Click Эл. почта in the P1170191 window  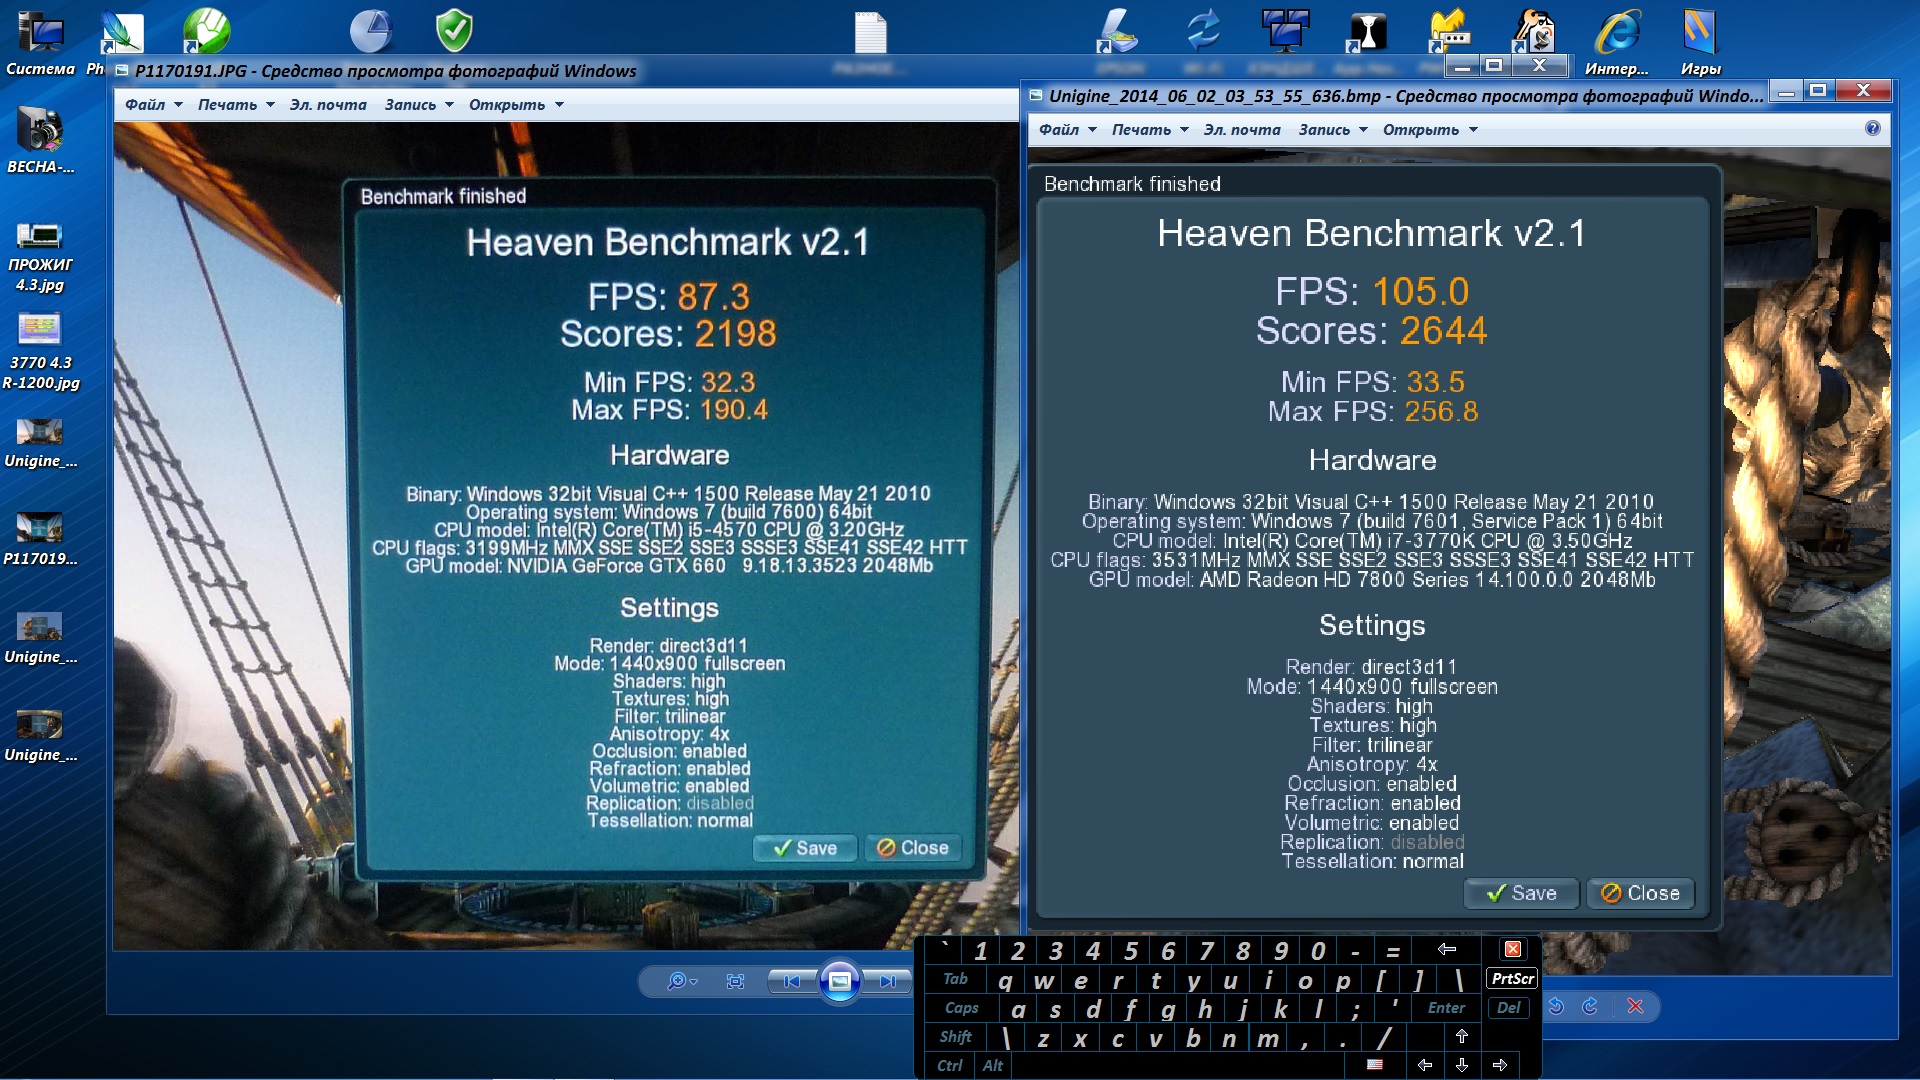(328, 104)
